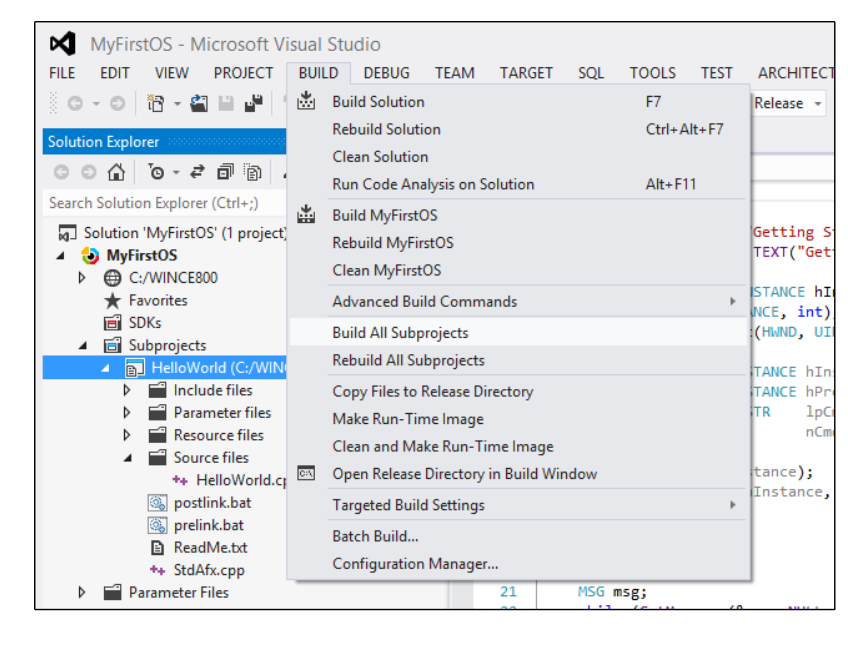Click the Save toolbar icon

point(226,103)
